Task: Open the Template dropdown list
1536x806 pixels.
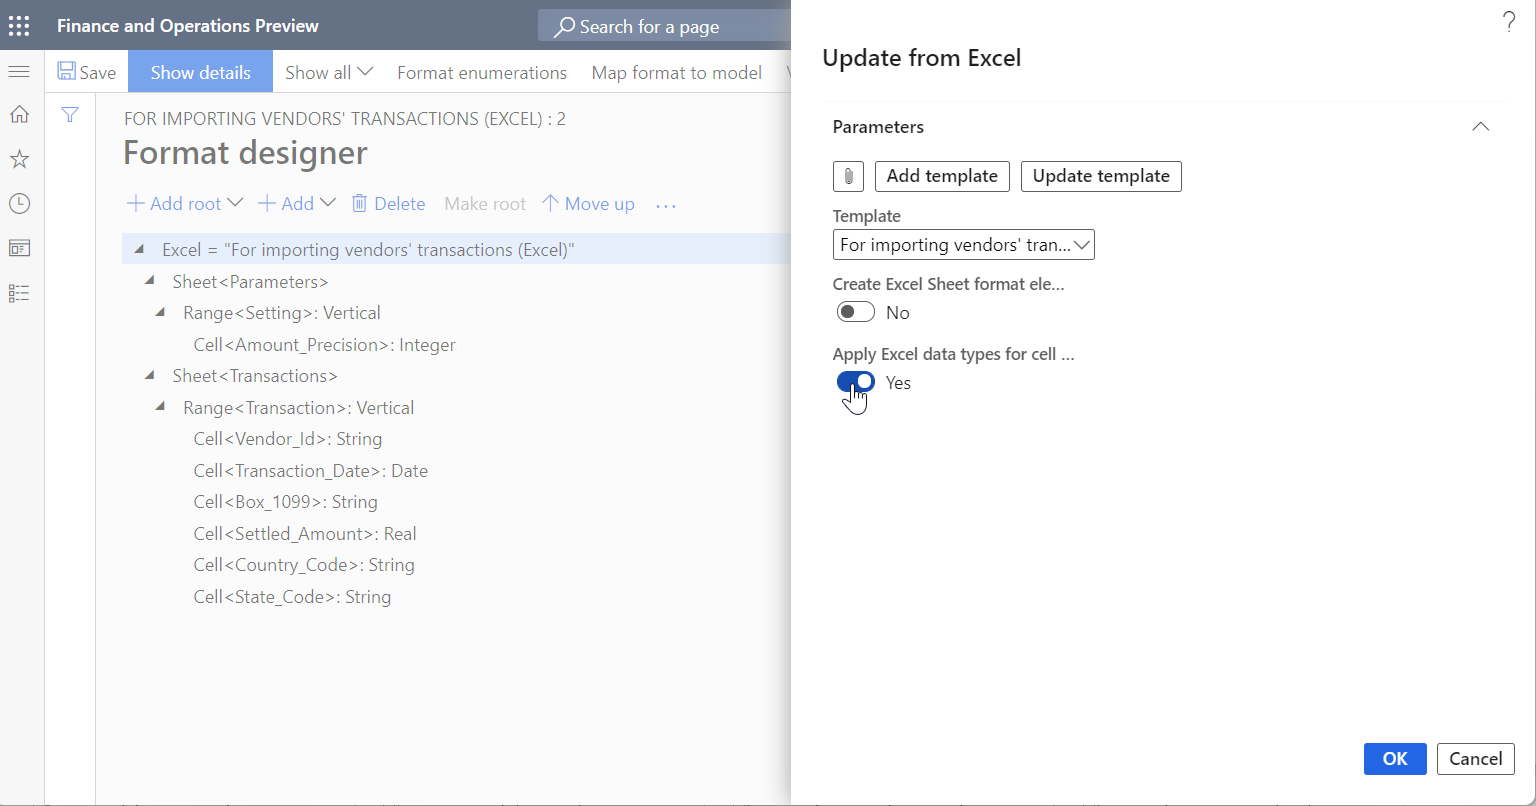Action: 1082,244
